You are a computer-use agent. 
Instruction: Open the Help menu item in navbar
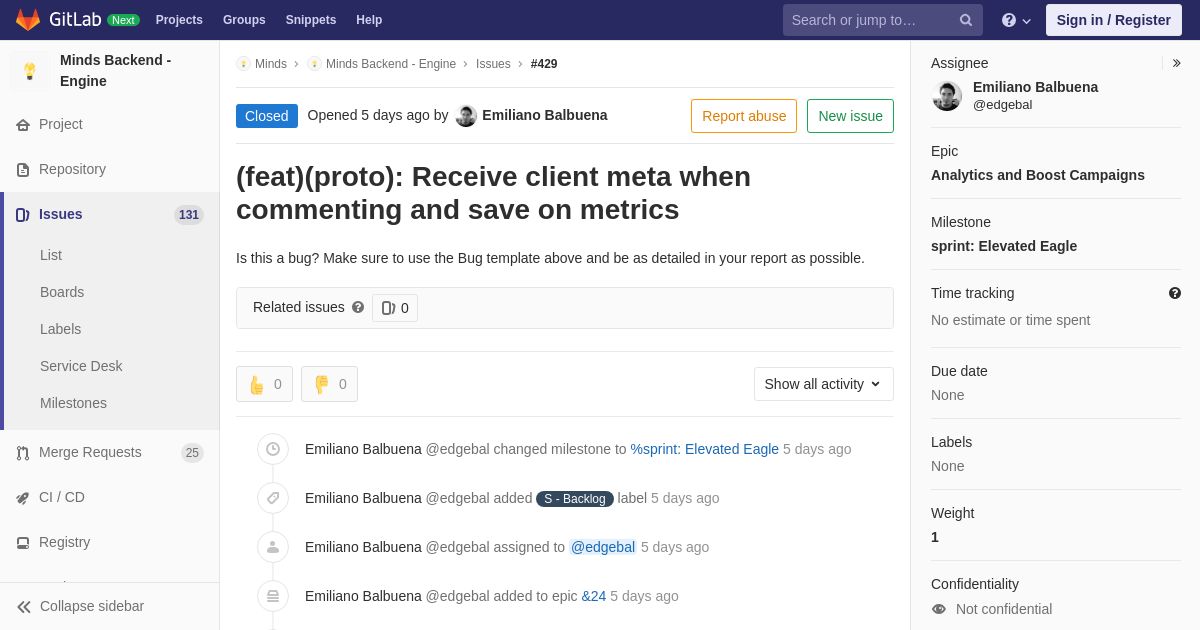pyautogui.click(x=369, y=20)
